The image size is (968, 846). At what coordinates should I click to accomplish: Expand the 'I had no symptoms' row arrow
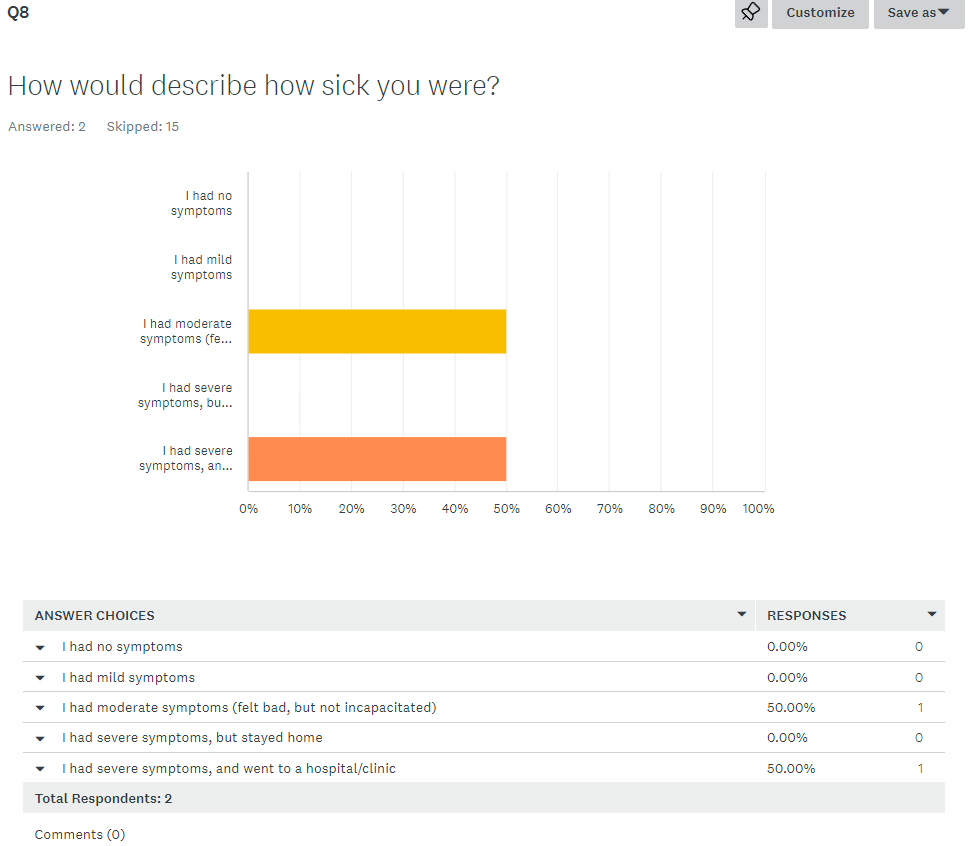41,647
